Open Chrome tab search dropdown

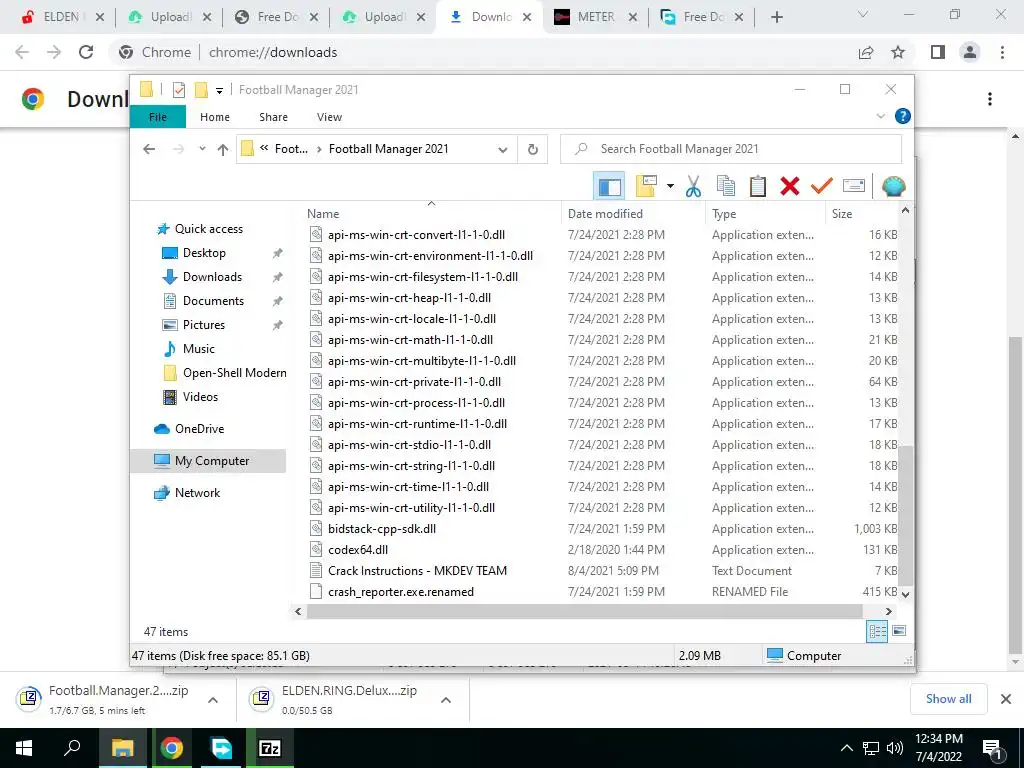pyautogui.click(x=862, y=14)
